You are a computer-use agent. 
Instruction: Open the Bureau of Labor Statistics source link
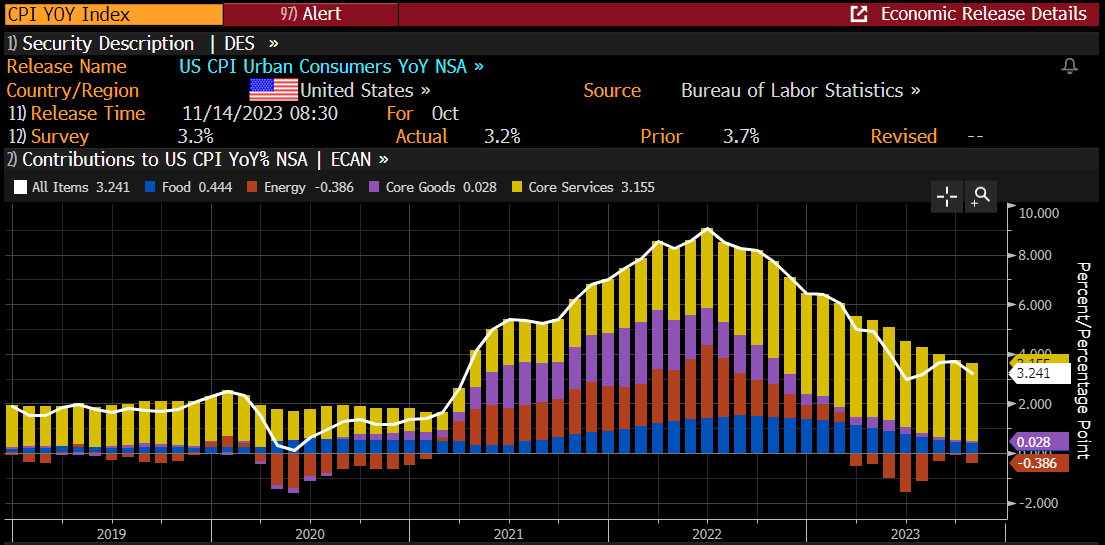(801, 90)
